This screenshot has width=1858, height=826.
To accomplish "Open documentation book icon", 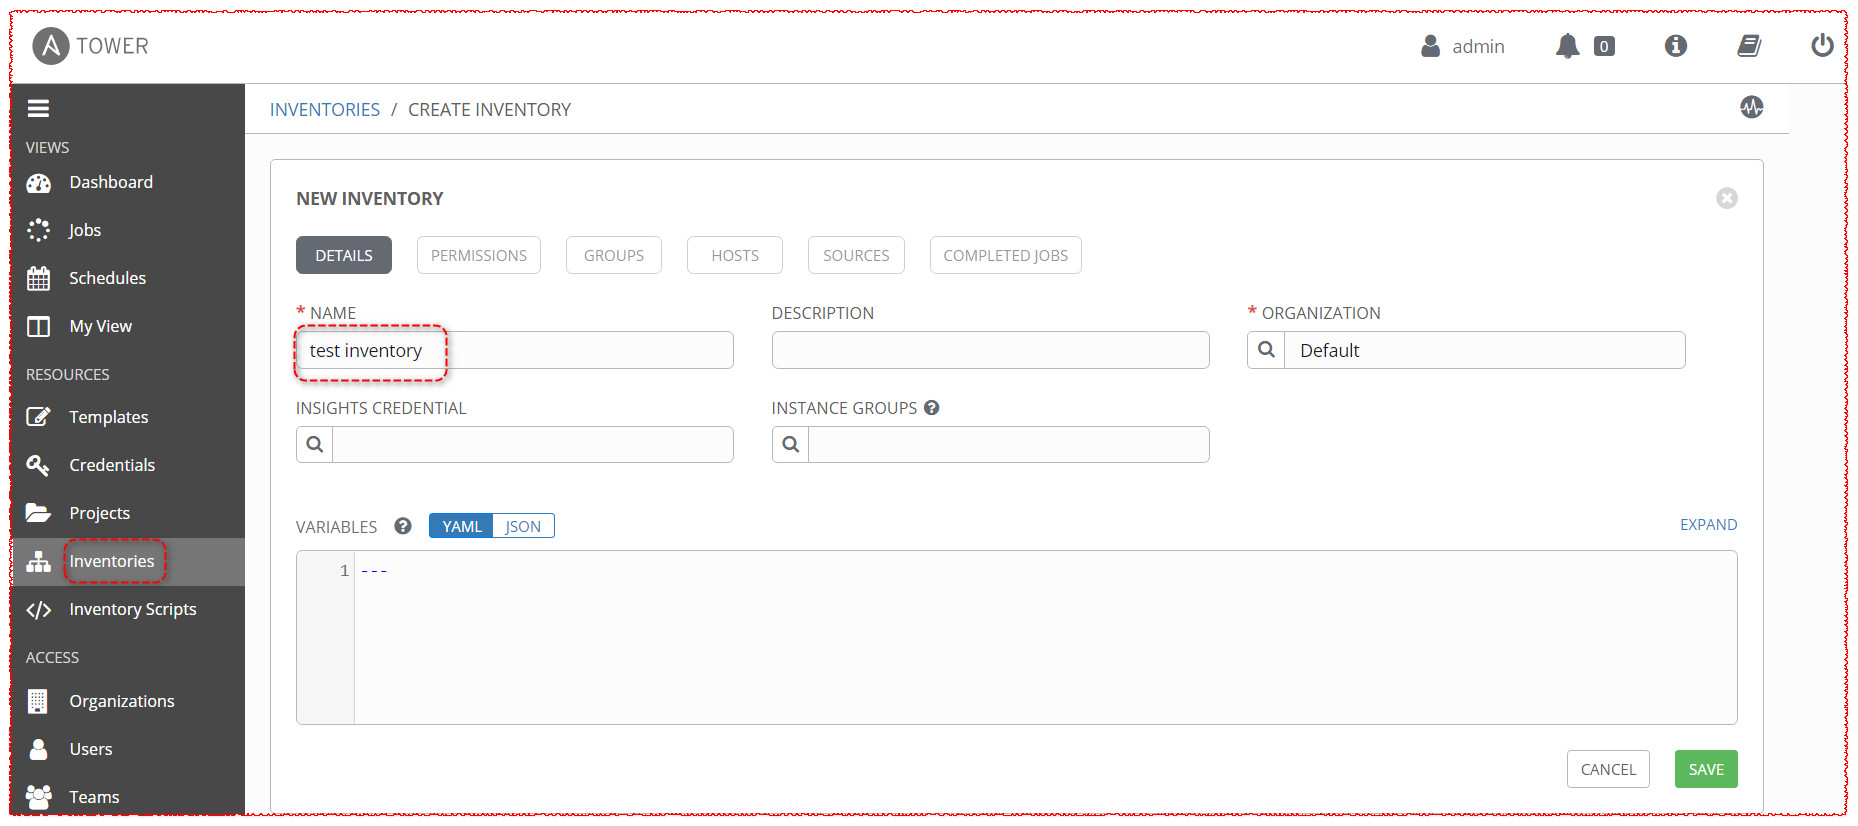I will [x=1749, y=46].
